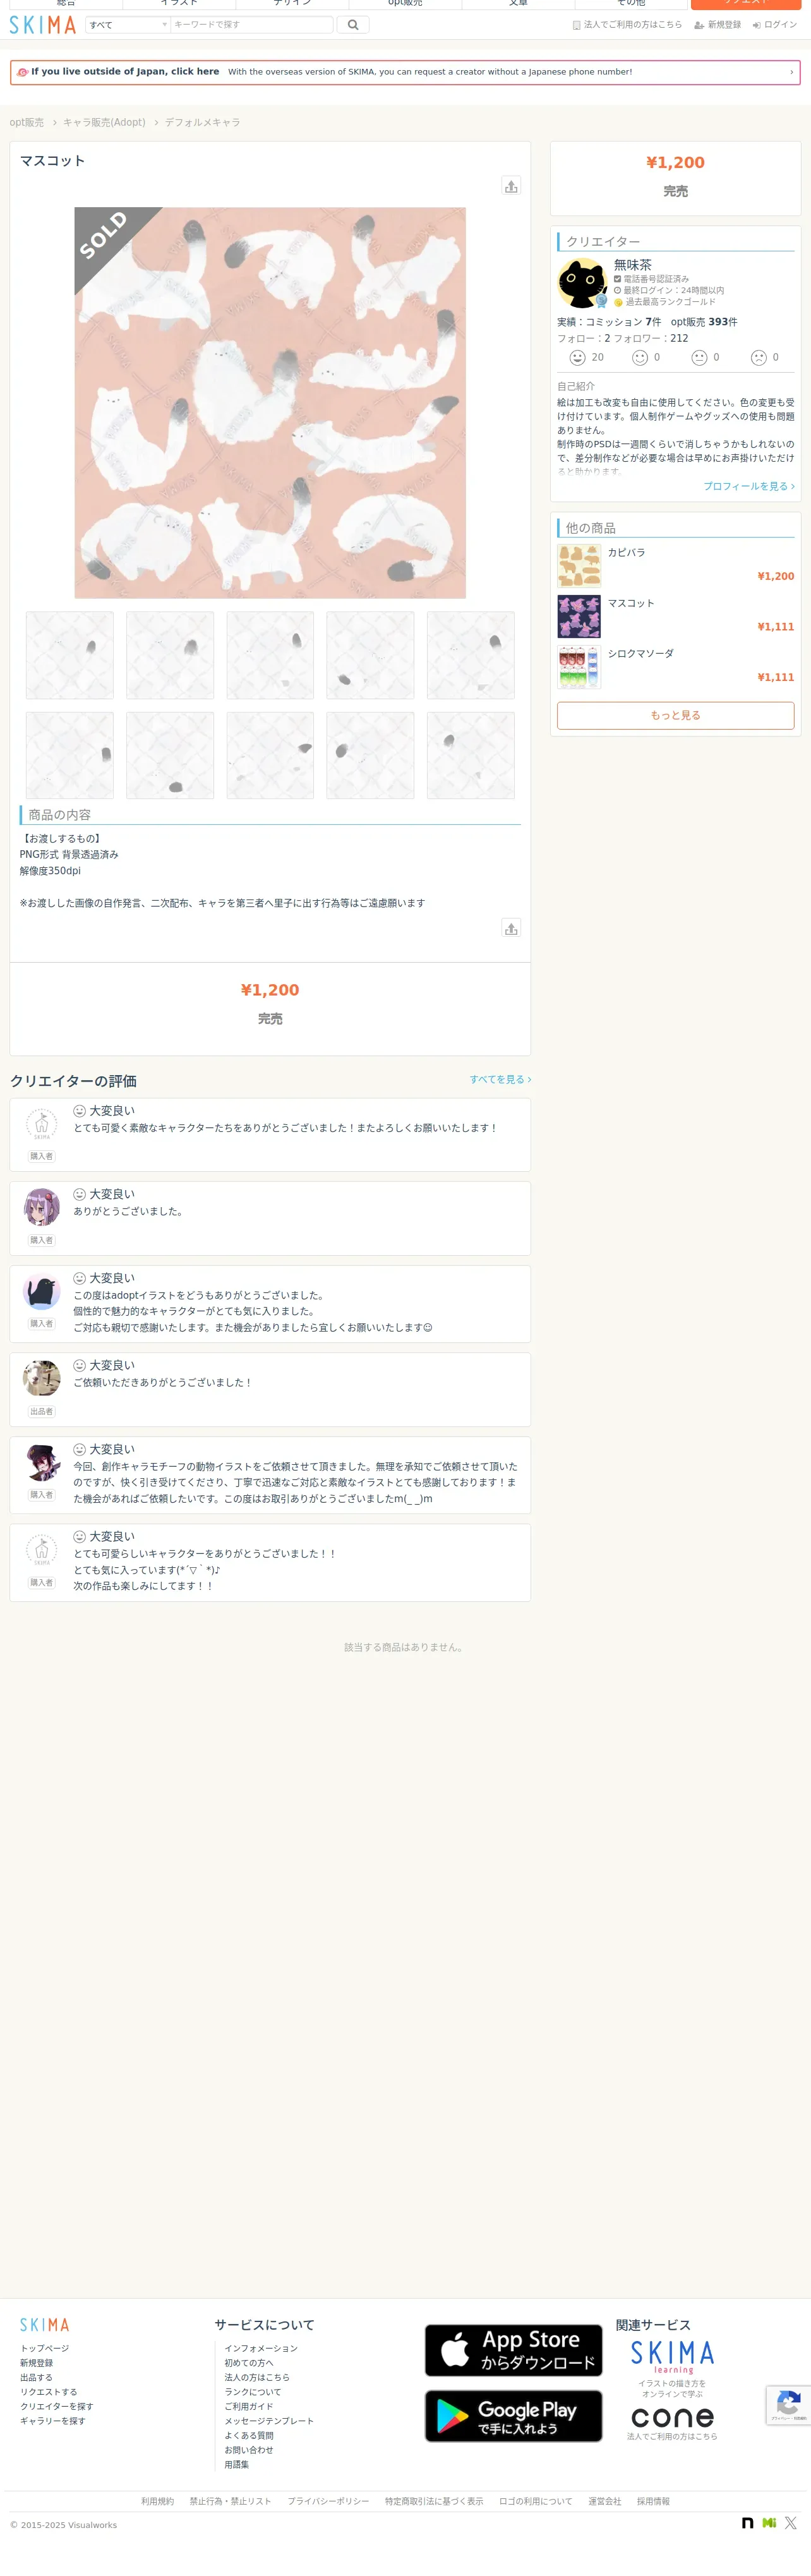Open the シロクマソーダ product thumbnail
Viewport: 811px width, 2576px height.
click(579, 667)
